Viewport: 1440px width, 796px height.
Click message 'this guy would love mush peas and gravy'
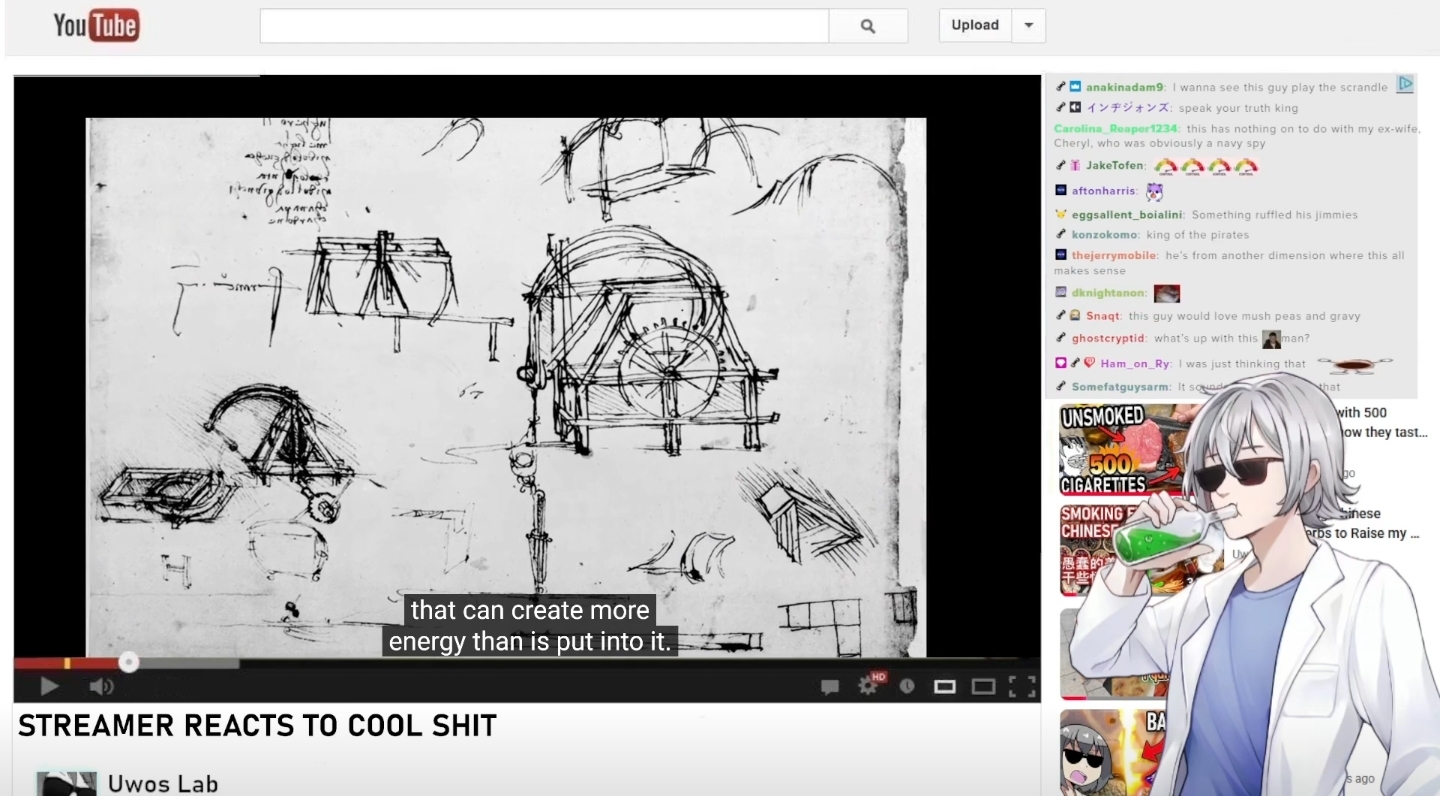(x=1245, y=316)
